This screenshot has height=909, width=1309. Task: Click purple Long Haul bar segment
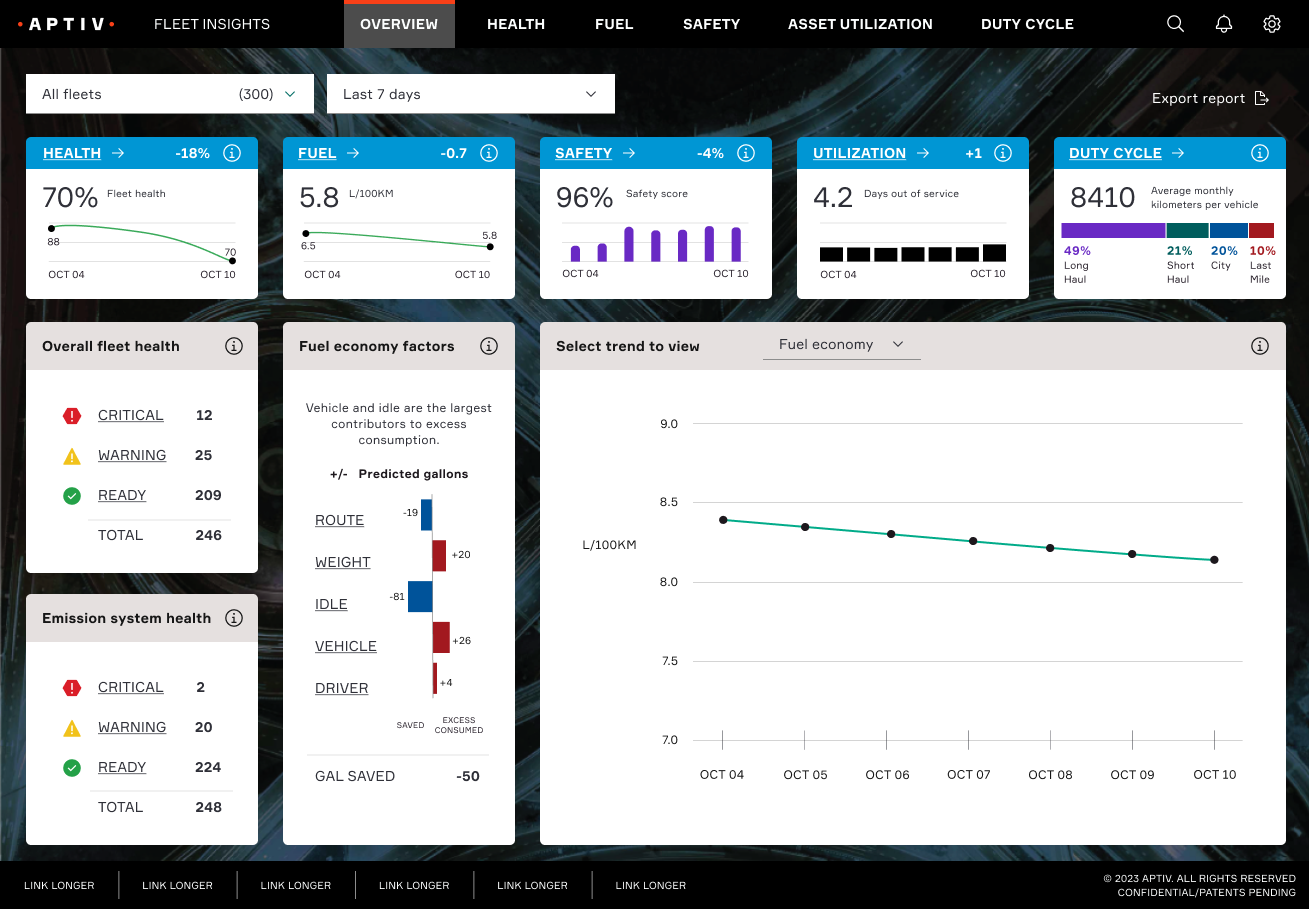(x=1112, y=230)
